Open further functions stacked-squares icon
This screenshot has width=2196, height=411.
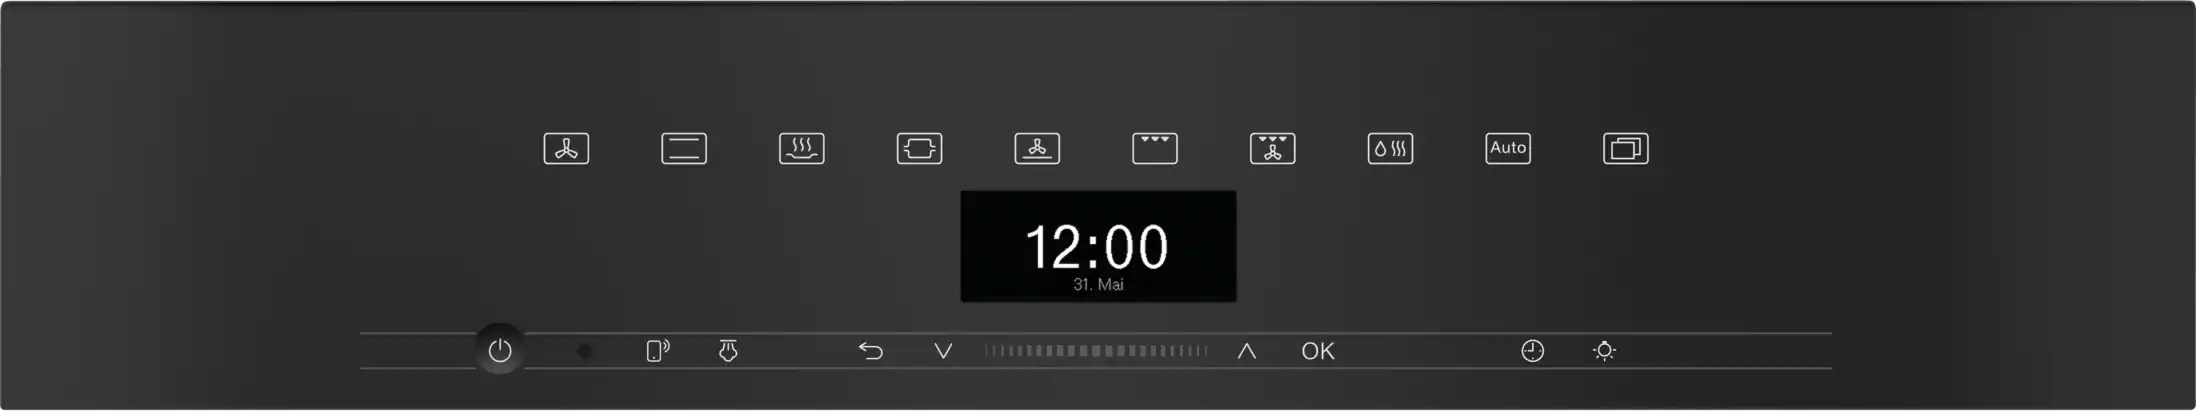click(1626, 149)
